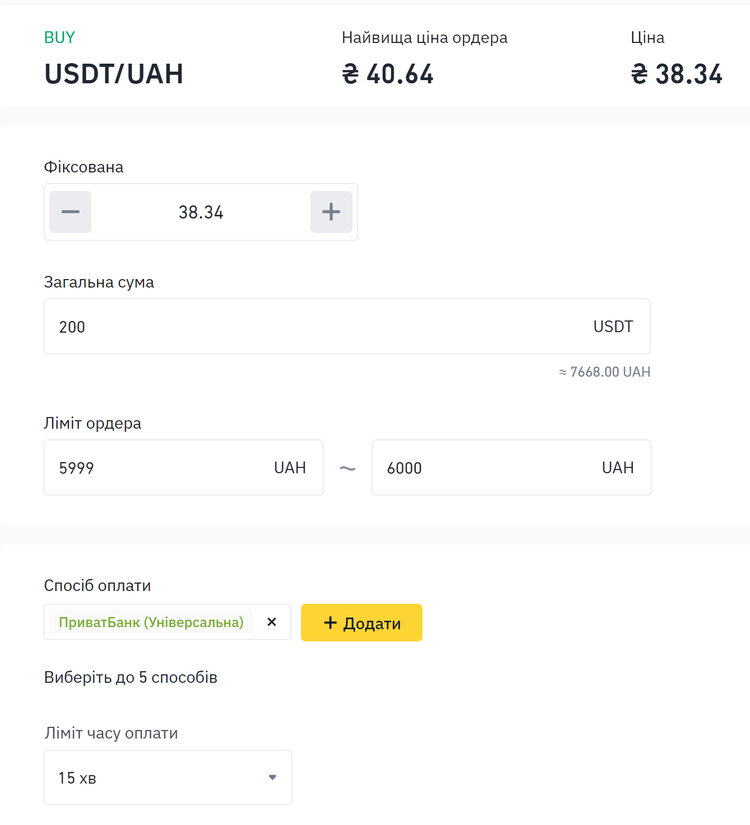Image resolution: width=750 pixels, height=825 pixels.
Task: Click the ПриватБанк (Універсальна) payment tag
Action: pos(151,622)
